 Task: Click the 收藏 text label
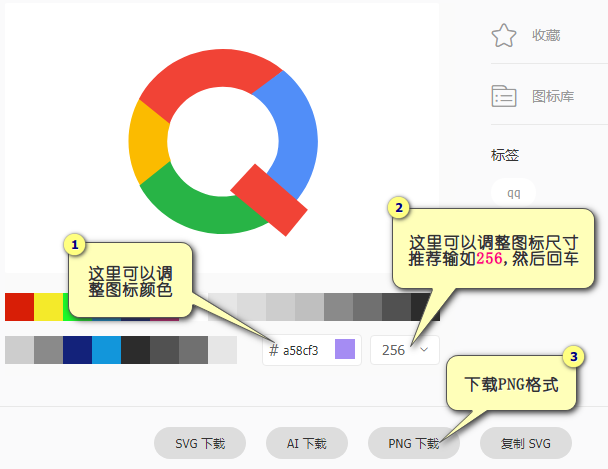[x=546, y=36]
